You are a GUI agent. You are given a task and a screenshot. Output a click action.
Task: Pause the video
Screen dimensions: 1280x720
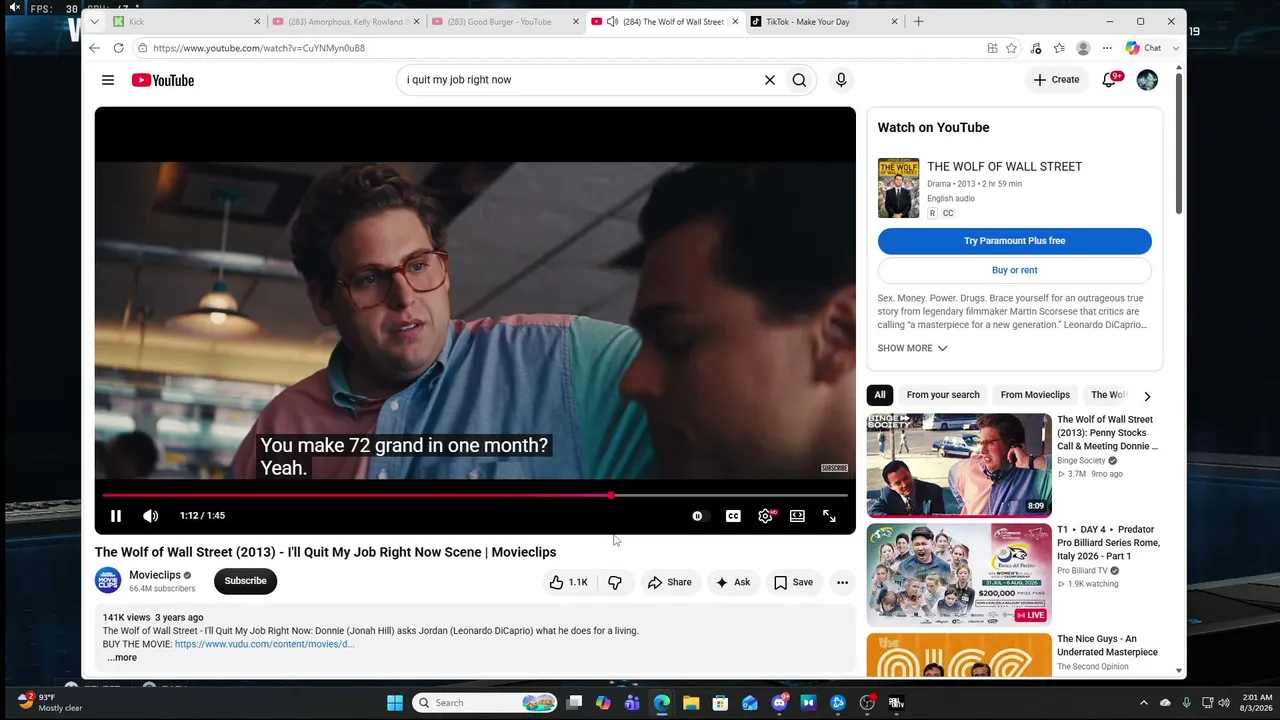pos(116,516)
